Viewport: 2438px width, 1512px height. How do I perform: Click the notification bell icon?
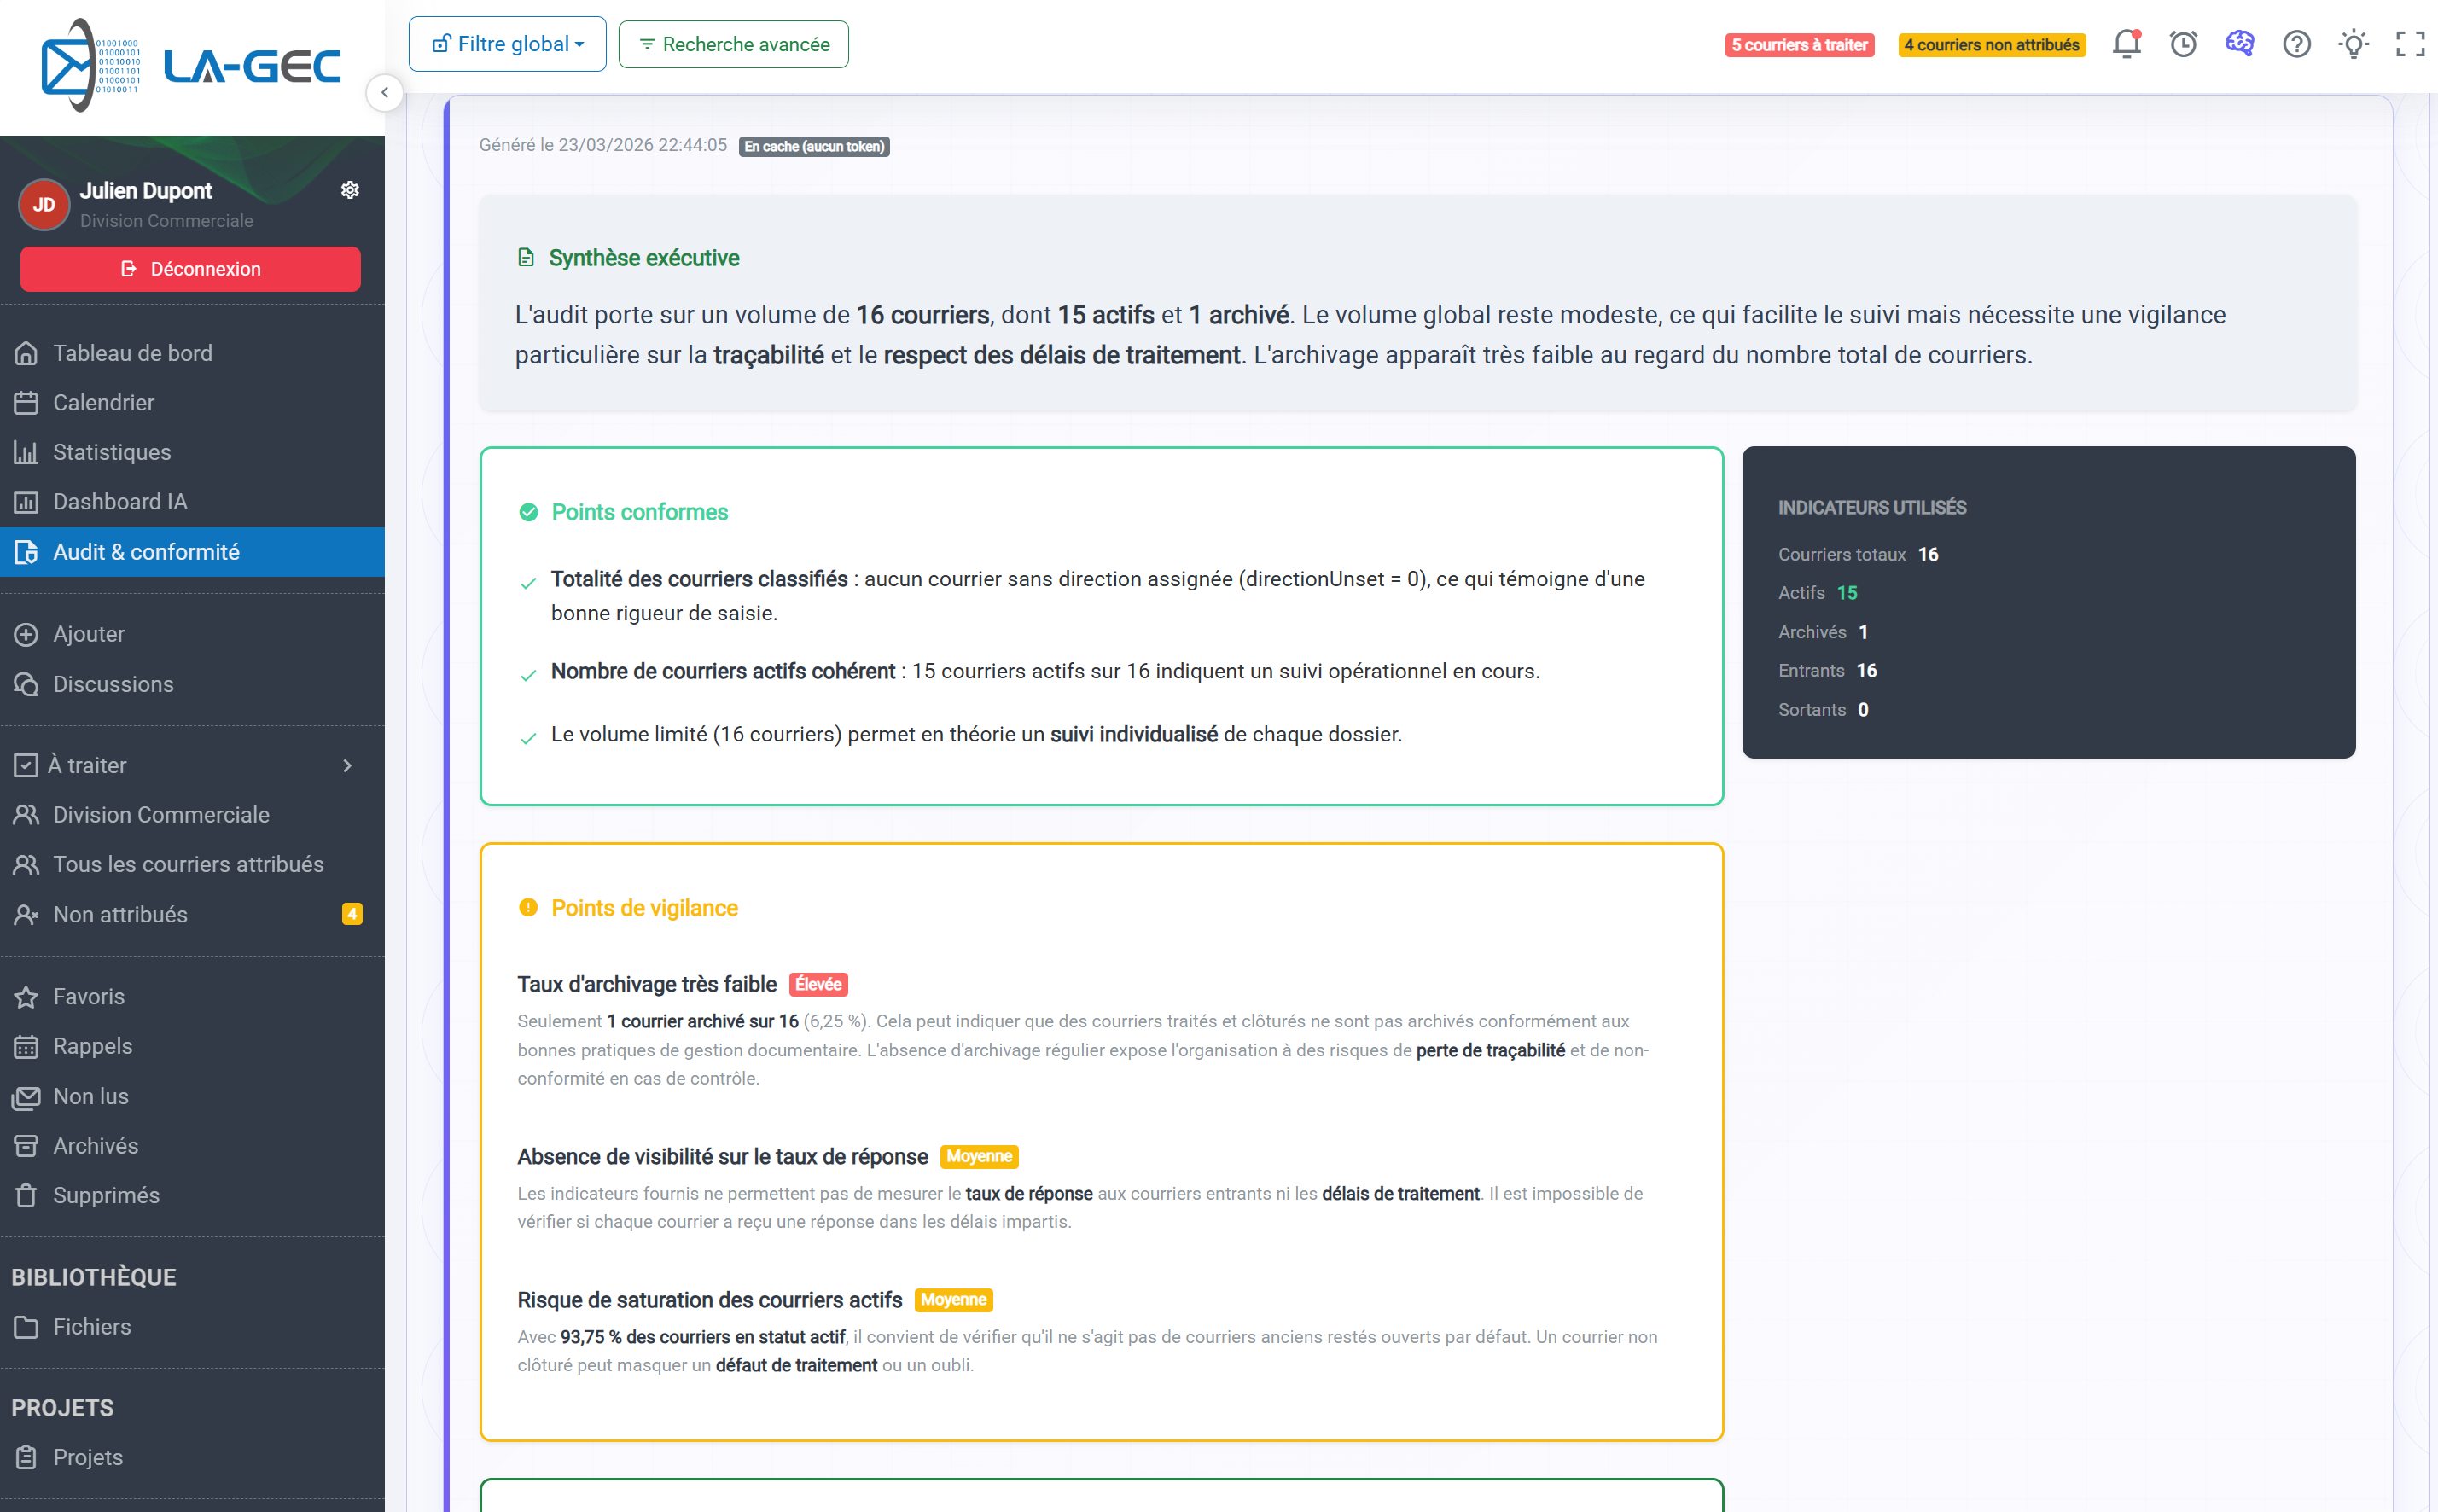[x=2126, y=44]
